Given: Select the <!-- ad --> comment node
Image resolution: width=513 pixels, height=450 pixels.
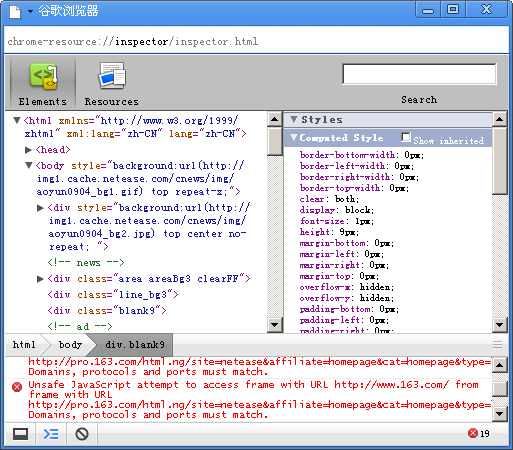Looking at the screenshot, I should pos(80,326).
